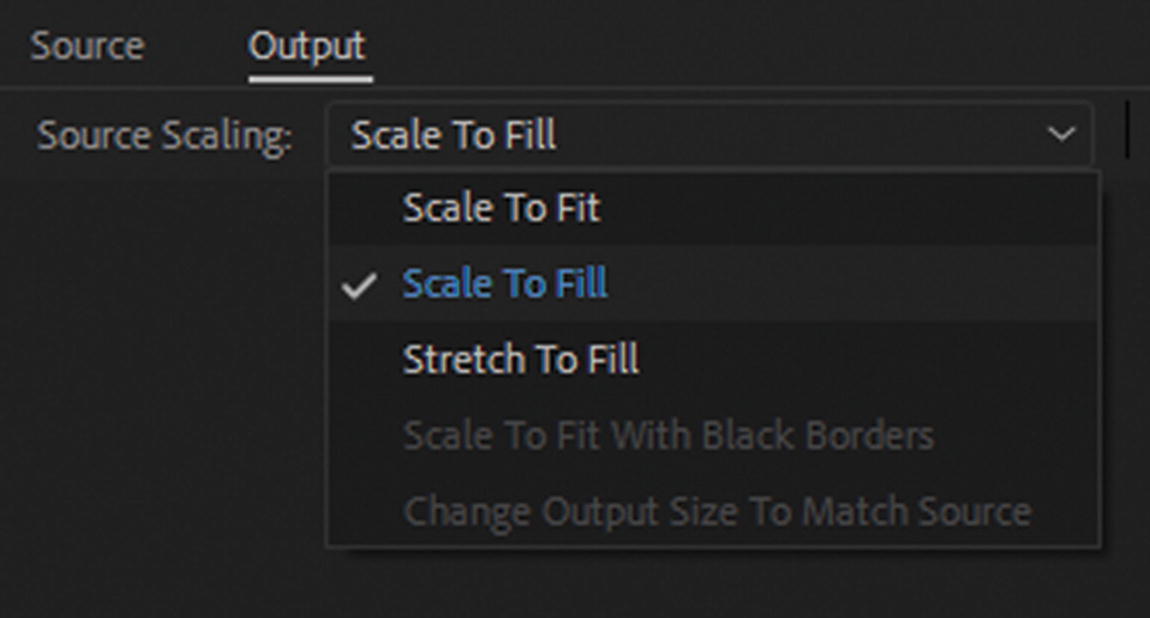This screenshot has height=618, width=1150.
Task: Click the blue highlighted Scale To Fill text
Action: tap(505, 284)
